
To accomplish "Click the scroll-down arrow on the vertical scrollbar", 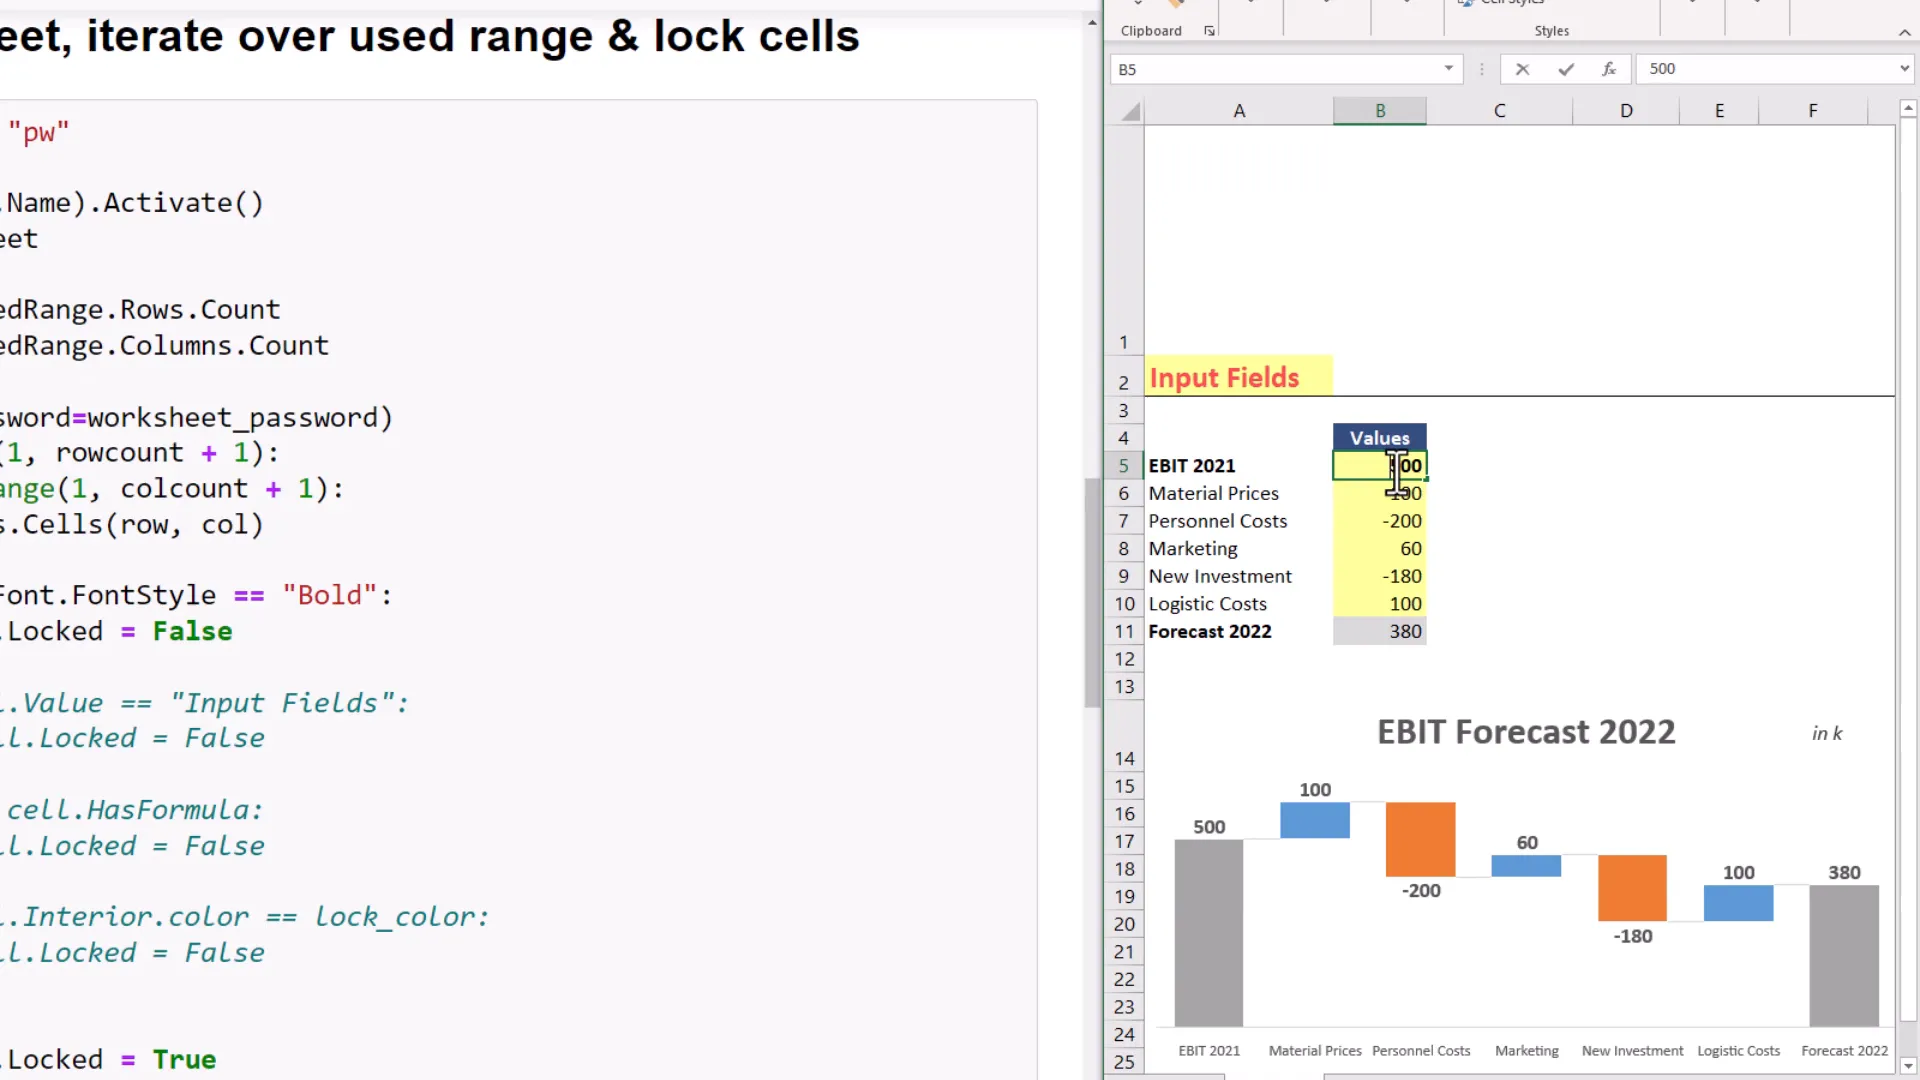I will (x=1908, y=1067).
